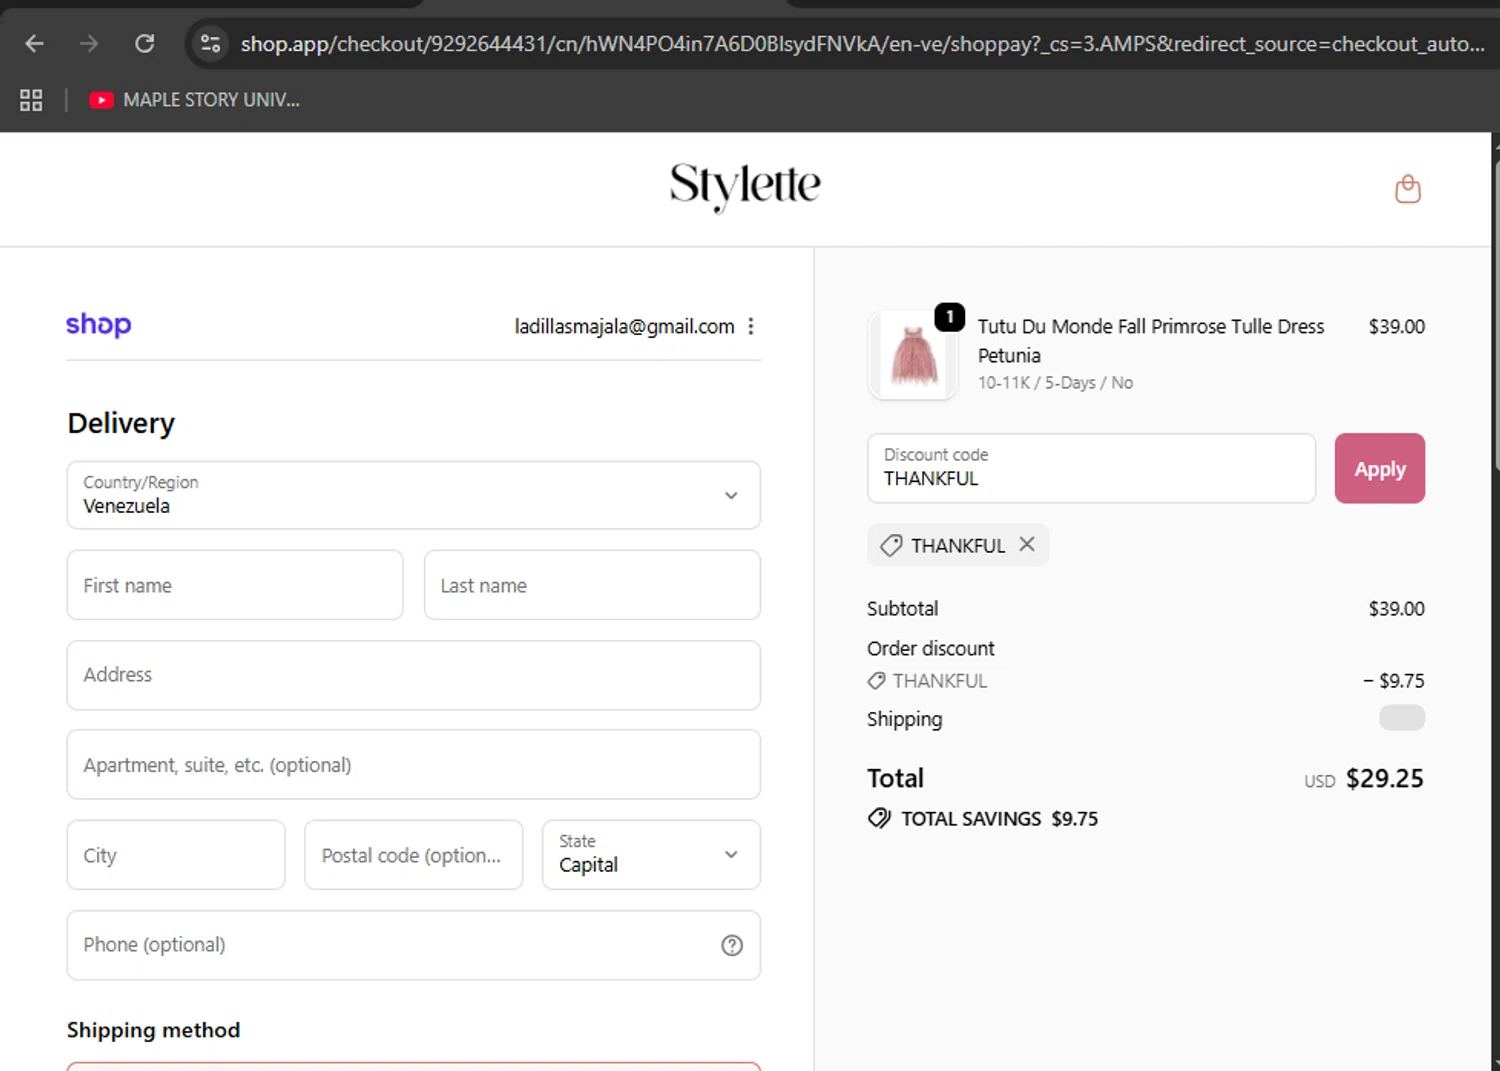
Task: Click the Tutu Du Monde product name
Action: pyautogui.click(x=1151, y=340)
